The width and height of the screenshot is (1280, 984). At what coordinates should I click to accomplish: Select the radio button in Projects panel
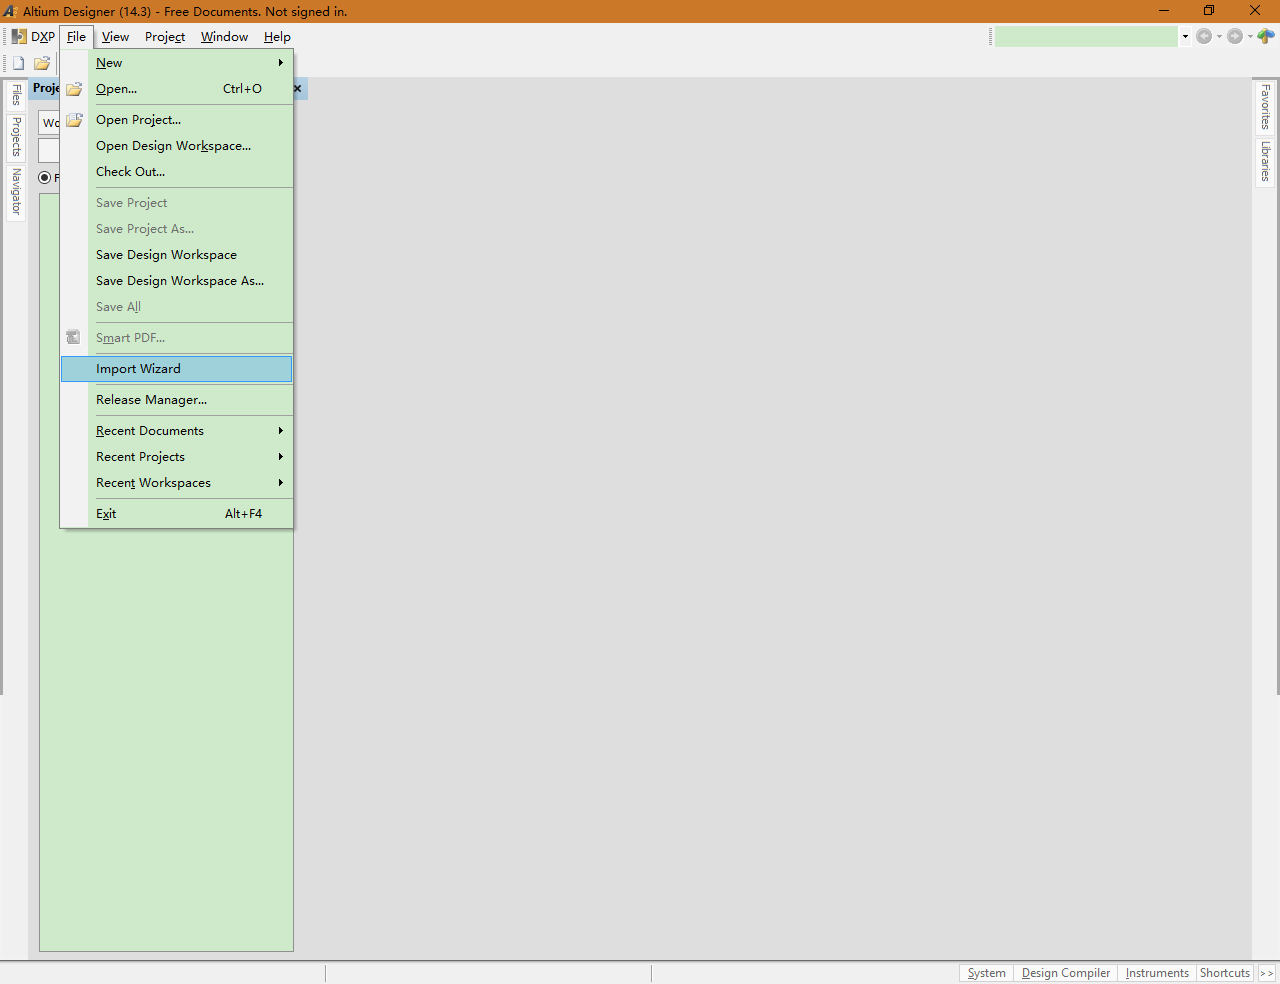pyautogui.click(x=44, y=178)
